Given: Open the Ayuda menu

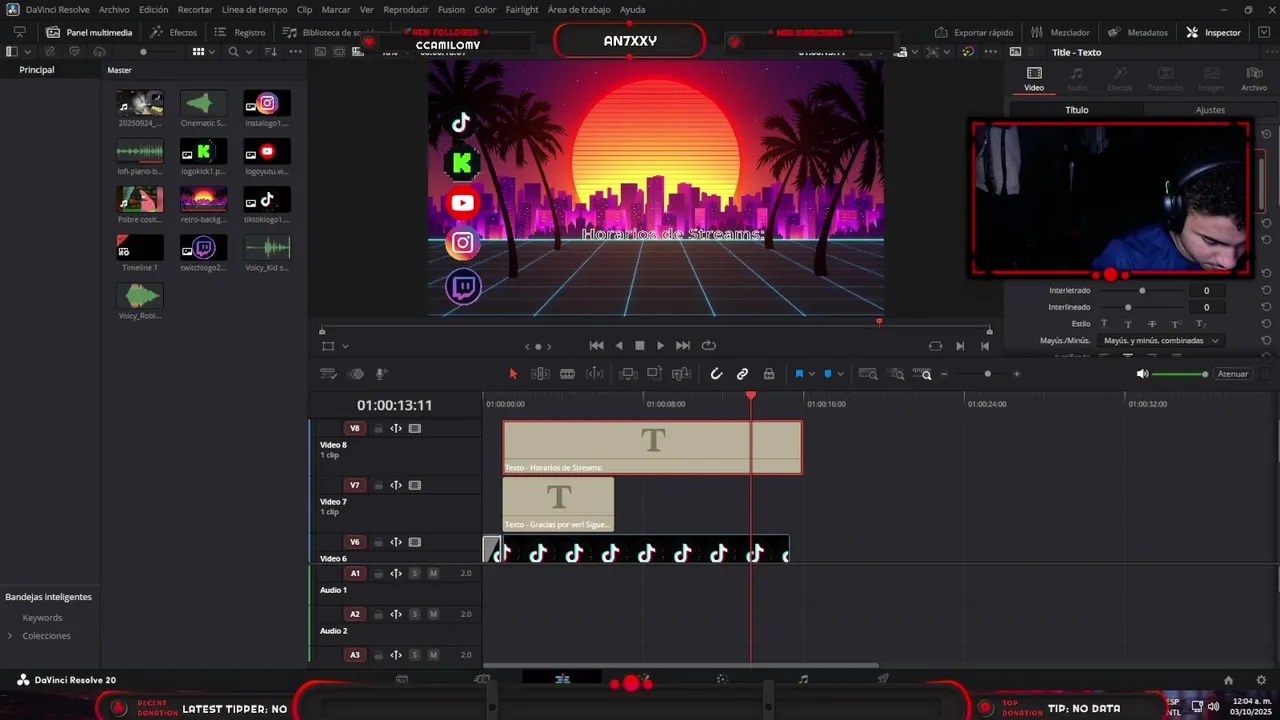Looking at the screenshot, I should click(x=633, y=9).
